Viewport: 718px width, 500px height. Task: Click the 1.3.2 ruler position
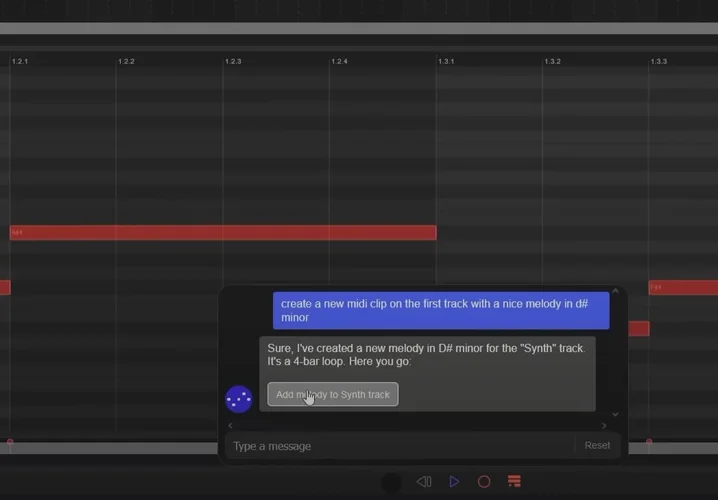[552, 61]
